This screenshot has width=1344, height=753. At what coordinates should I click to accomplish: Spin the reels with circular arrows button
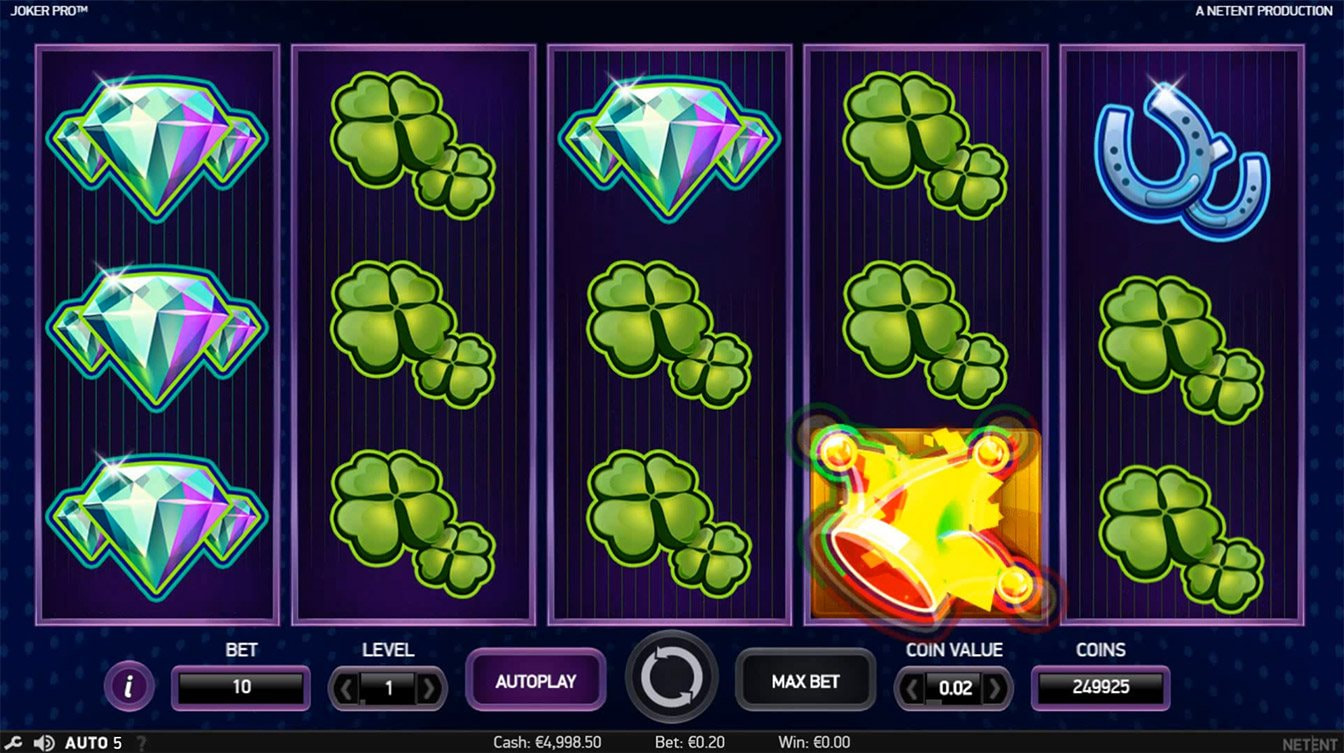[x=671, y=679]
